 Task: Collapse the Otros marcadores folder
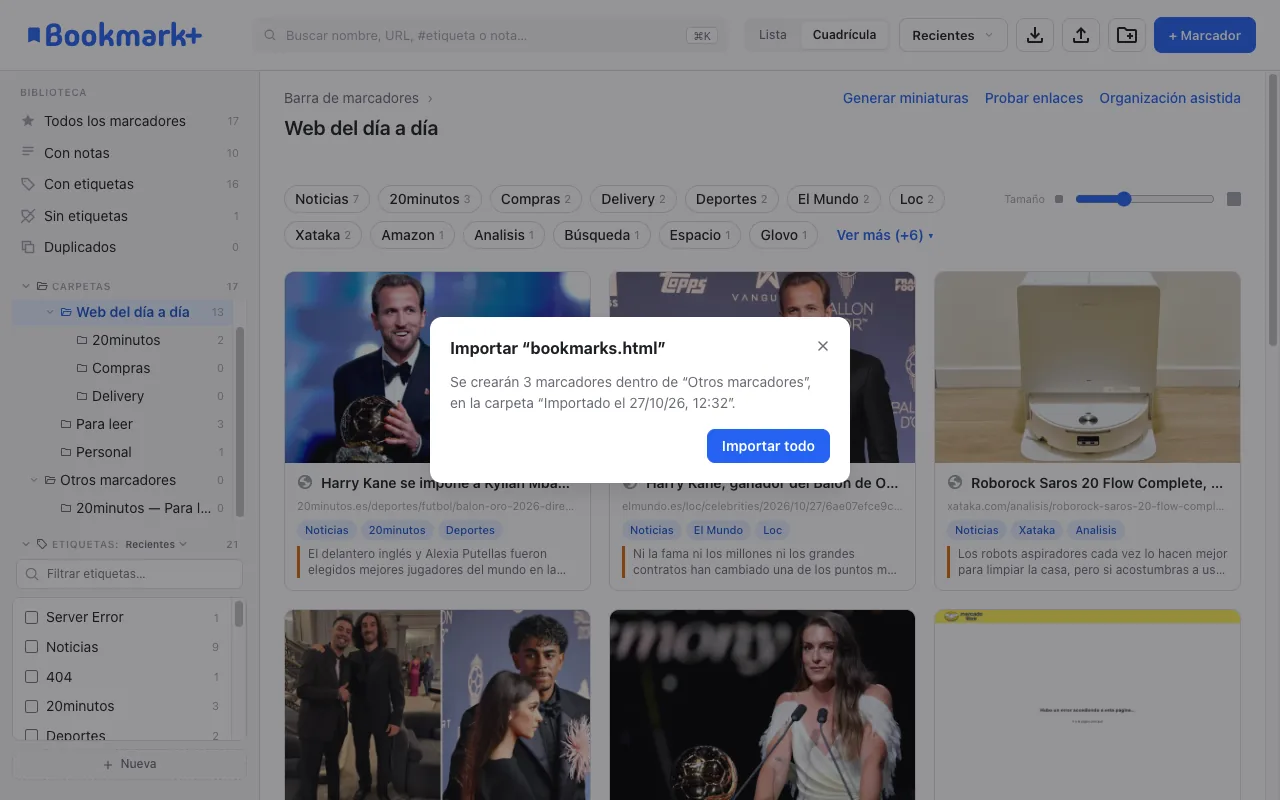point(34,480)
